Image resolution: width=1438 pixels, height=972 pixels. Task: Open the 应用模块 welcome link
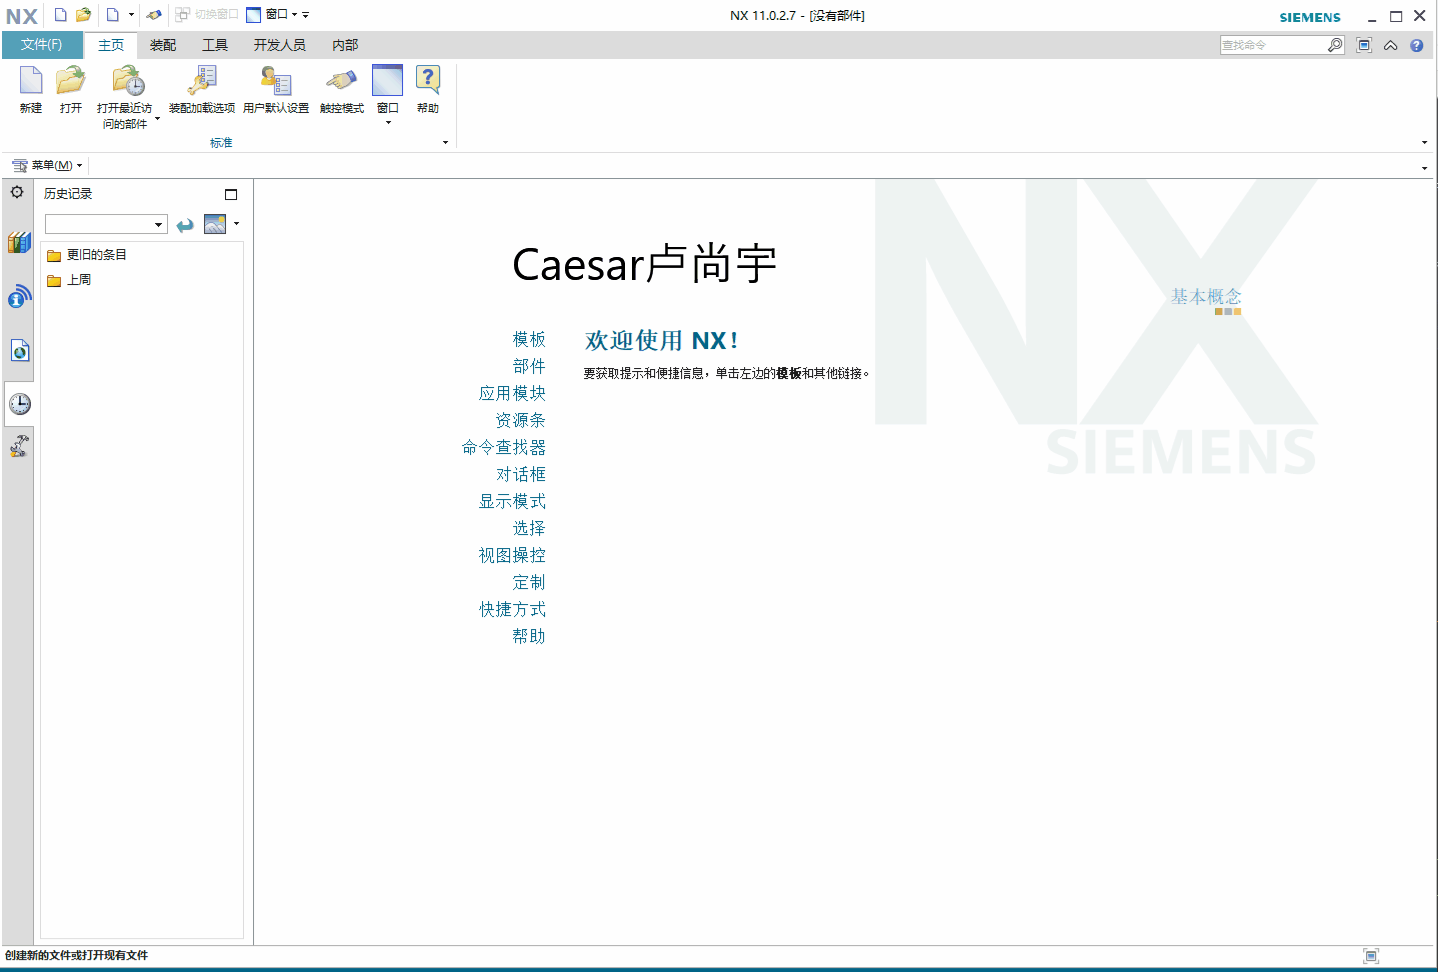pyautogui.click(x=512, y=394)
